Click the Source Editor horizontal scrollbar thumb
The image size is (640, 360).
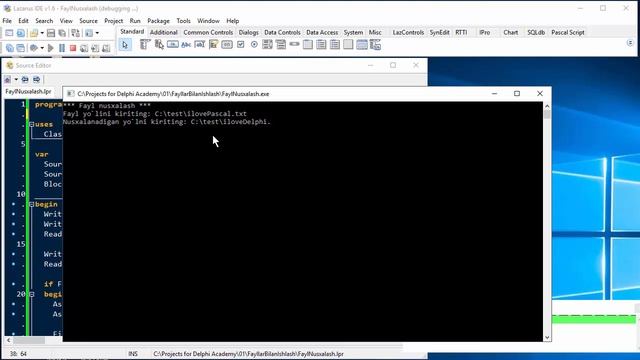pyautogui.click(x=29, y=340)
